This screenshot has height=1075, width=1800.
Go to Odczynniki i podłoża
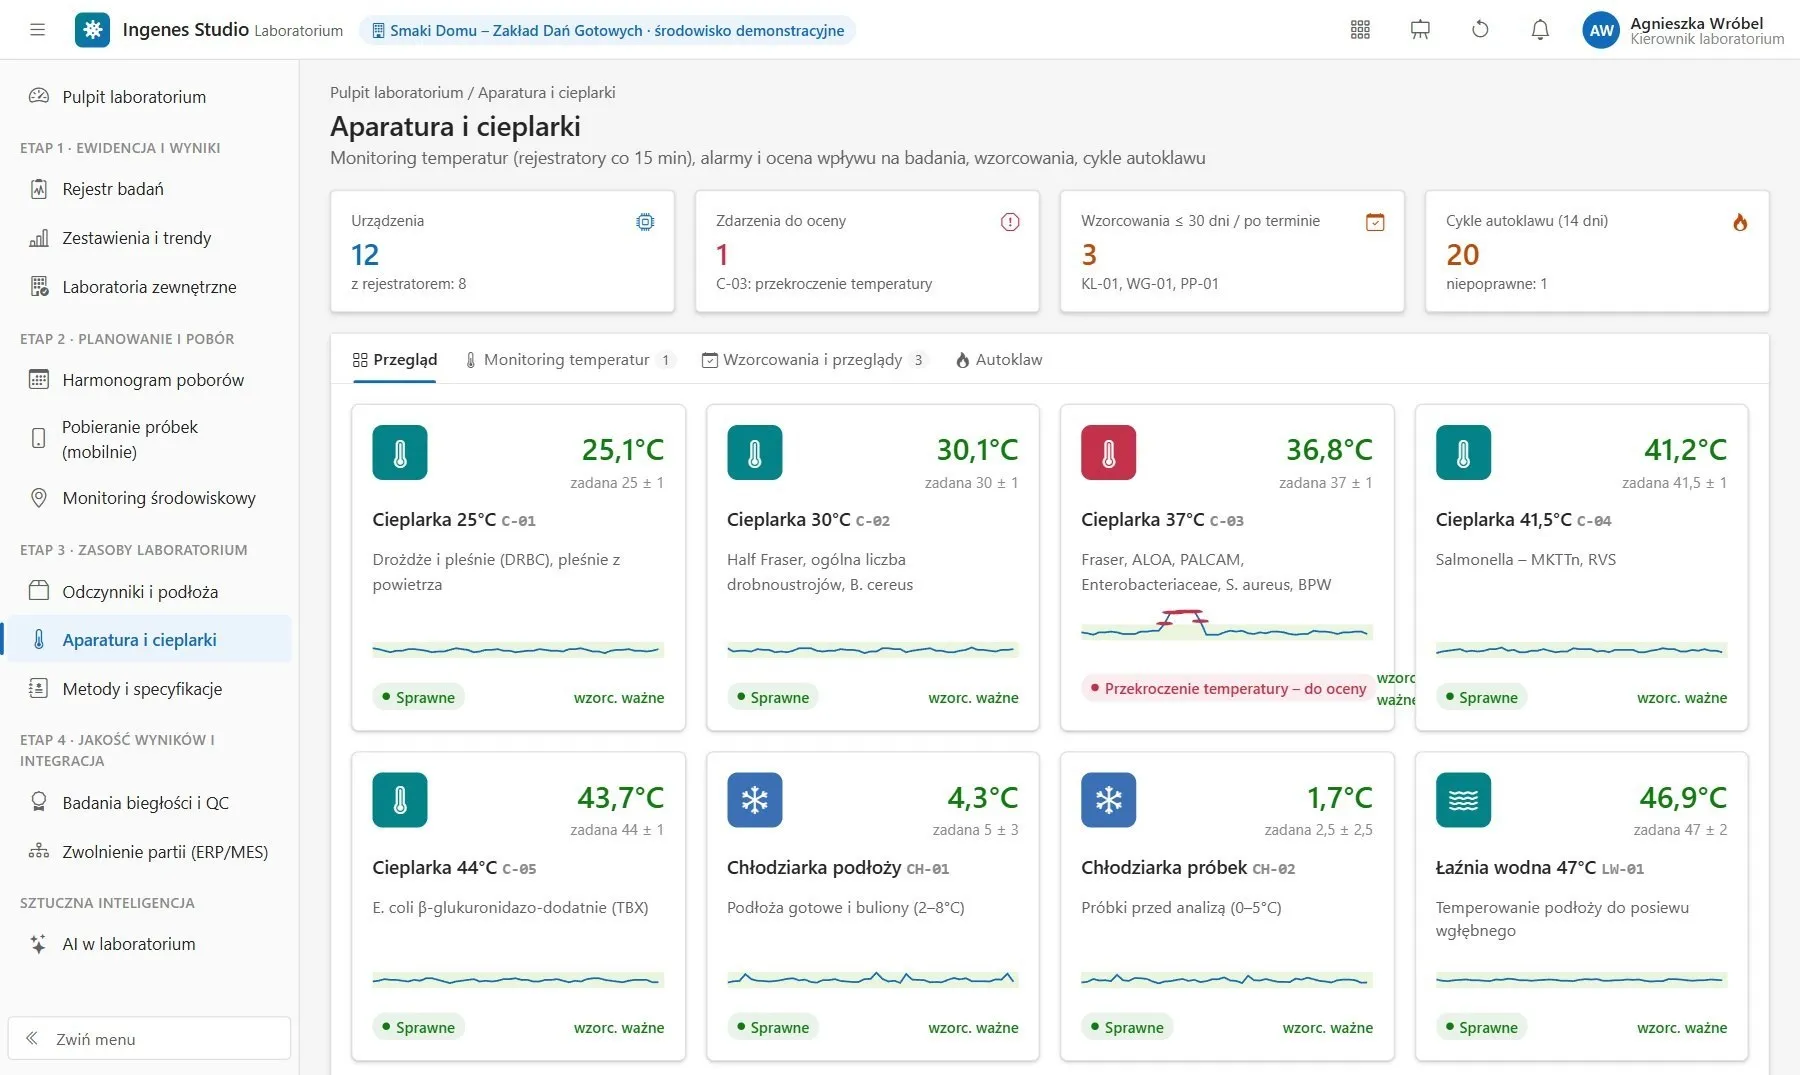(149, 592)
